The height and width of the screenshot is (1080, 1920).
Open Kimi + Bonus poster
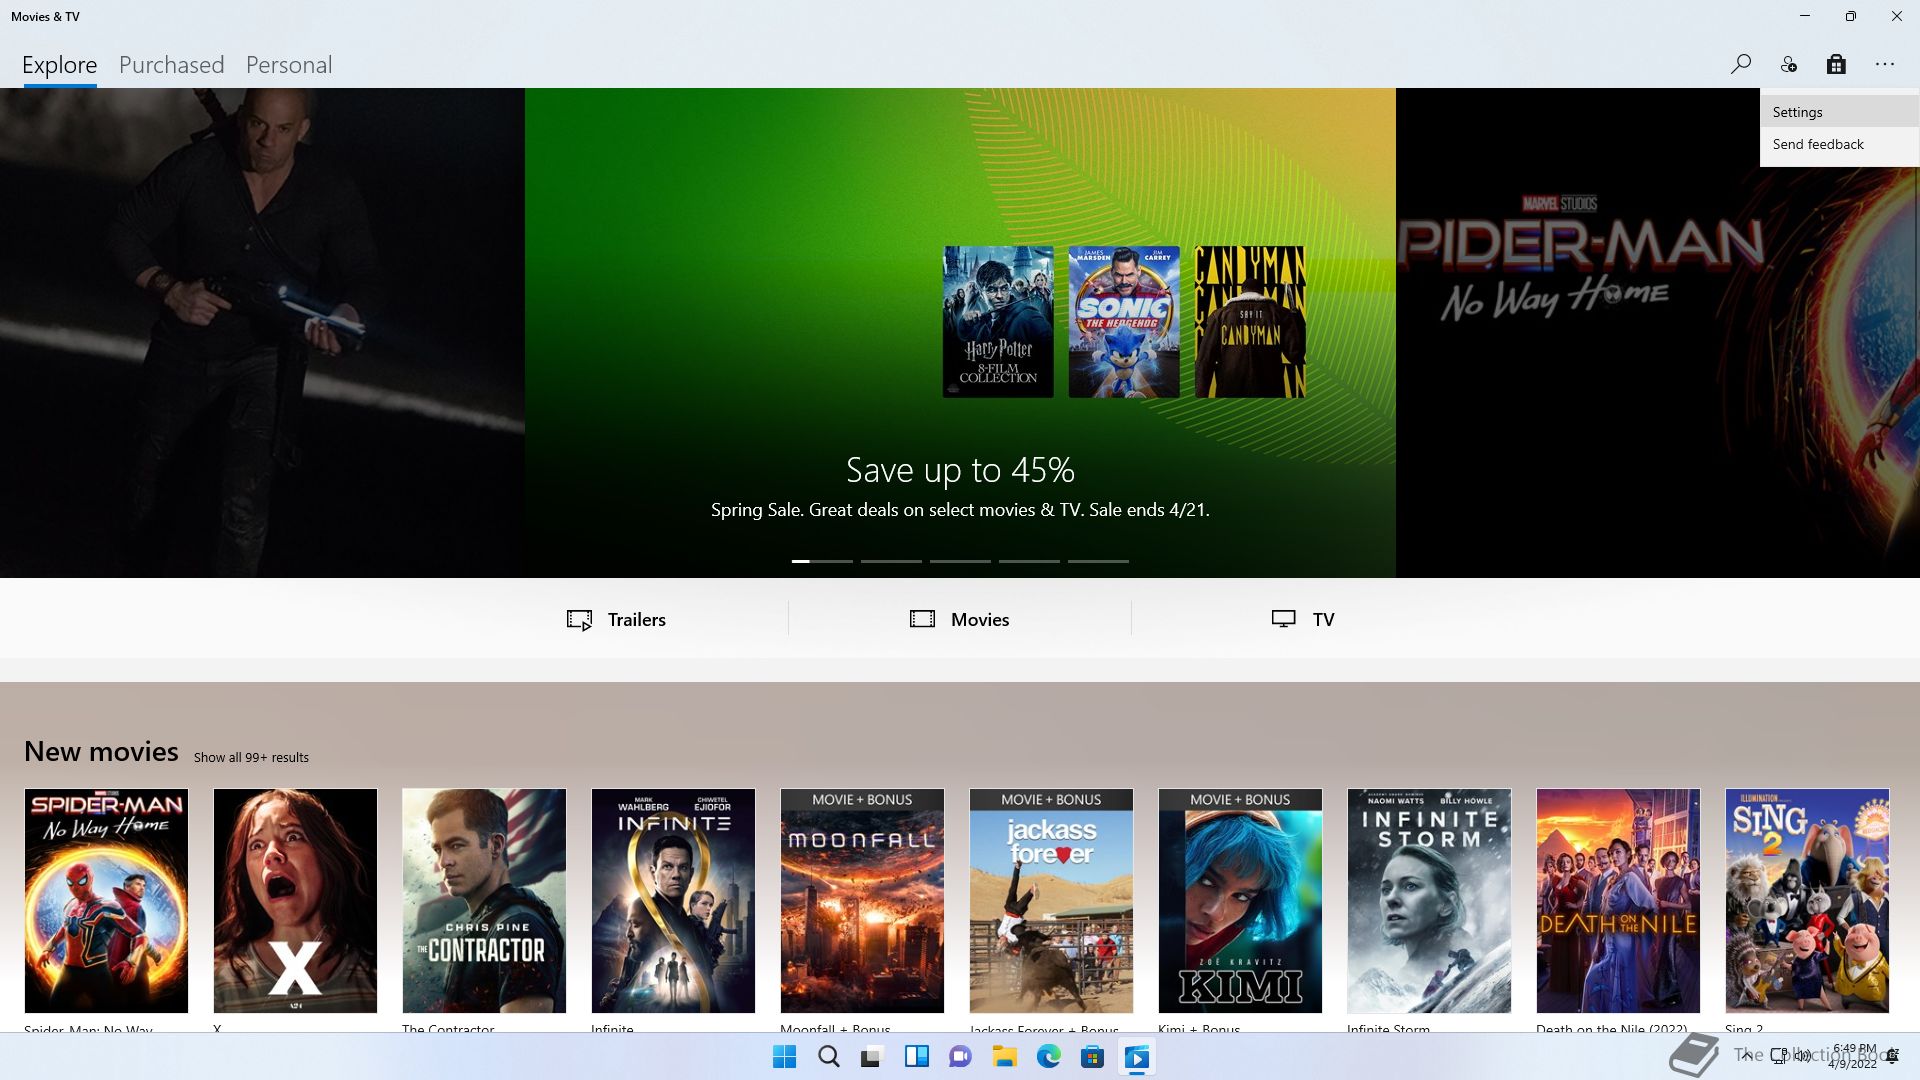[x=1240, y=901]
